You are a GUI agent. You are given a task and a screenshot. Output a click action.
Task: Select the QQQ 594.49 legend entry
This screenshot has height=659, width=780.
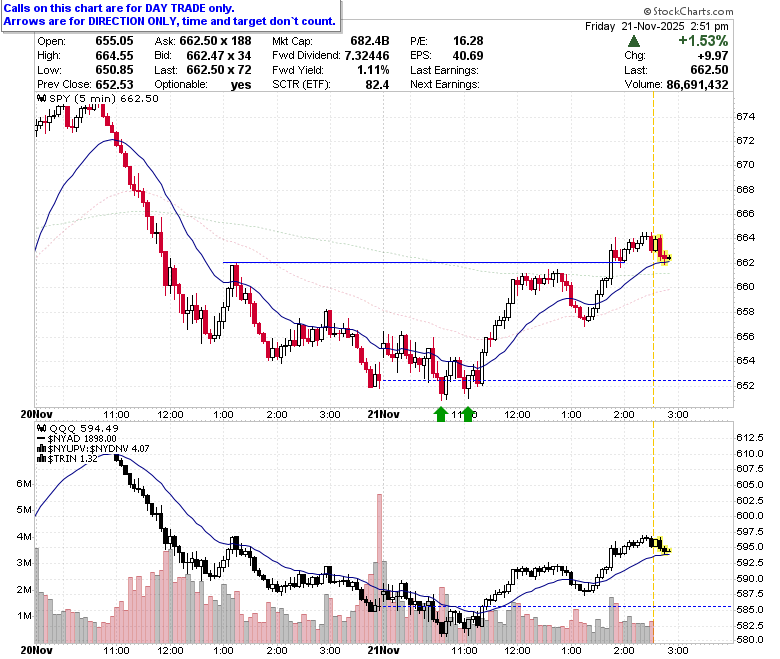click(84, 428)
